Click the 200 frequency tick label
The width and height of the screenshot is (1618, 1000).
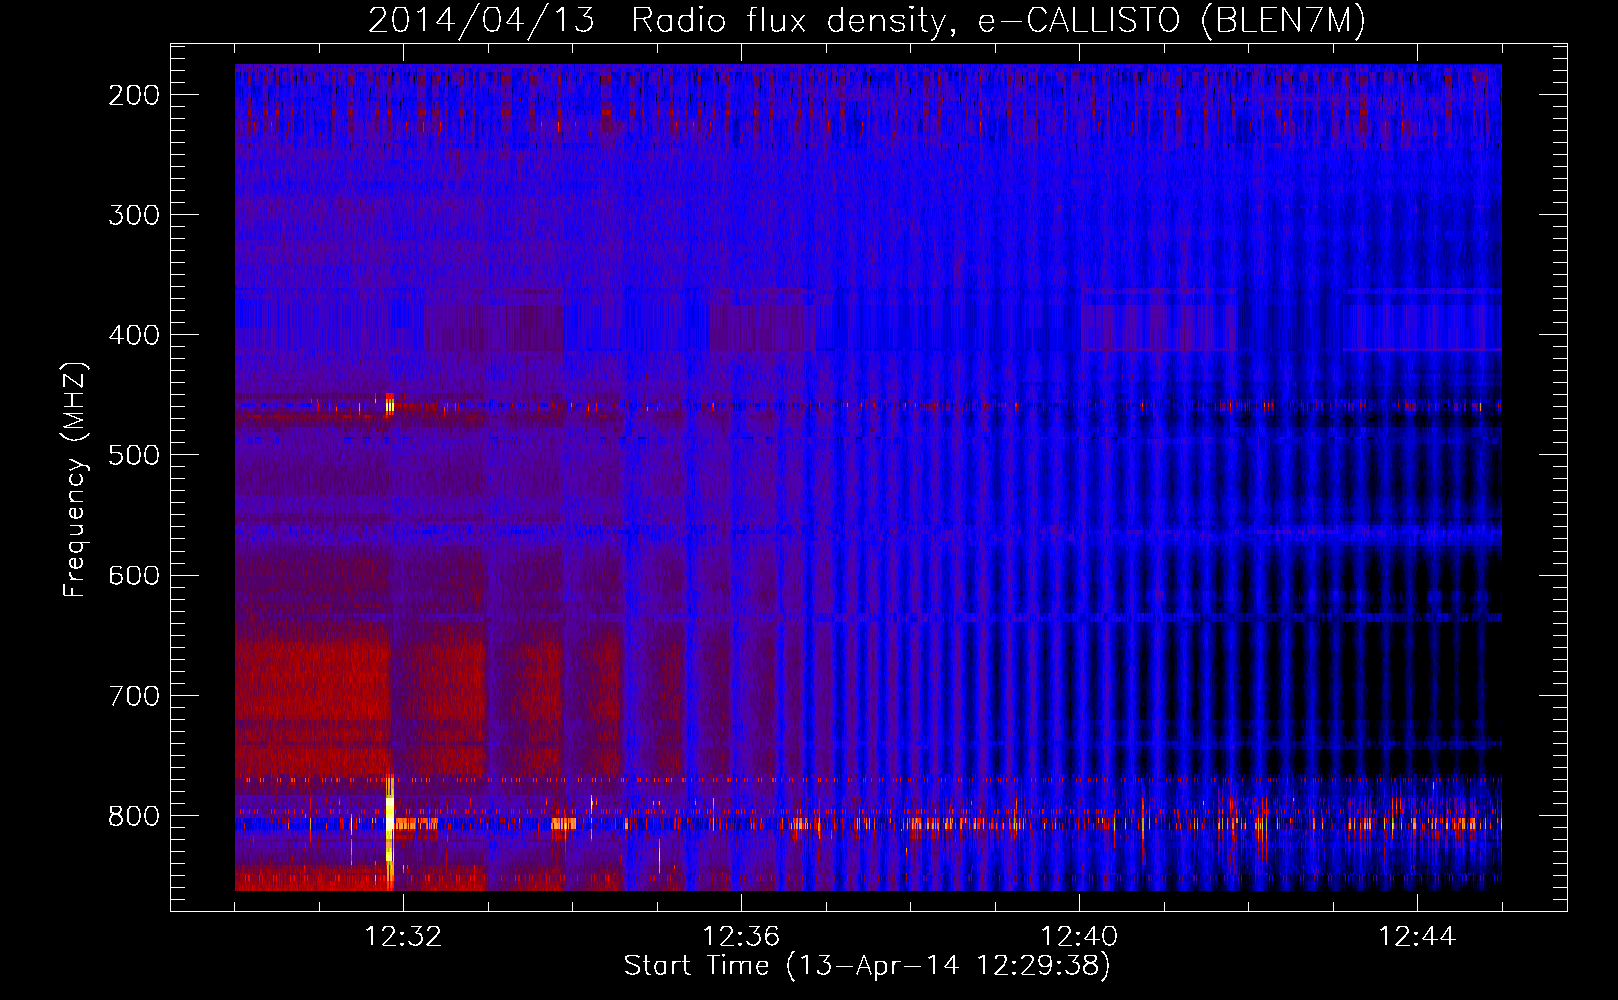click(x=134, y=95)
